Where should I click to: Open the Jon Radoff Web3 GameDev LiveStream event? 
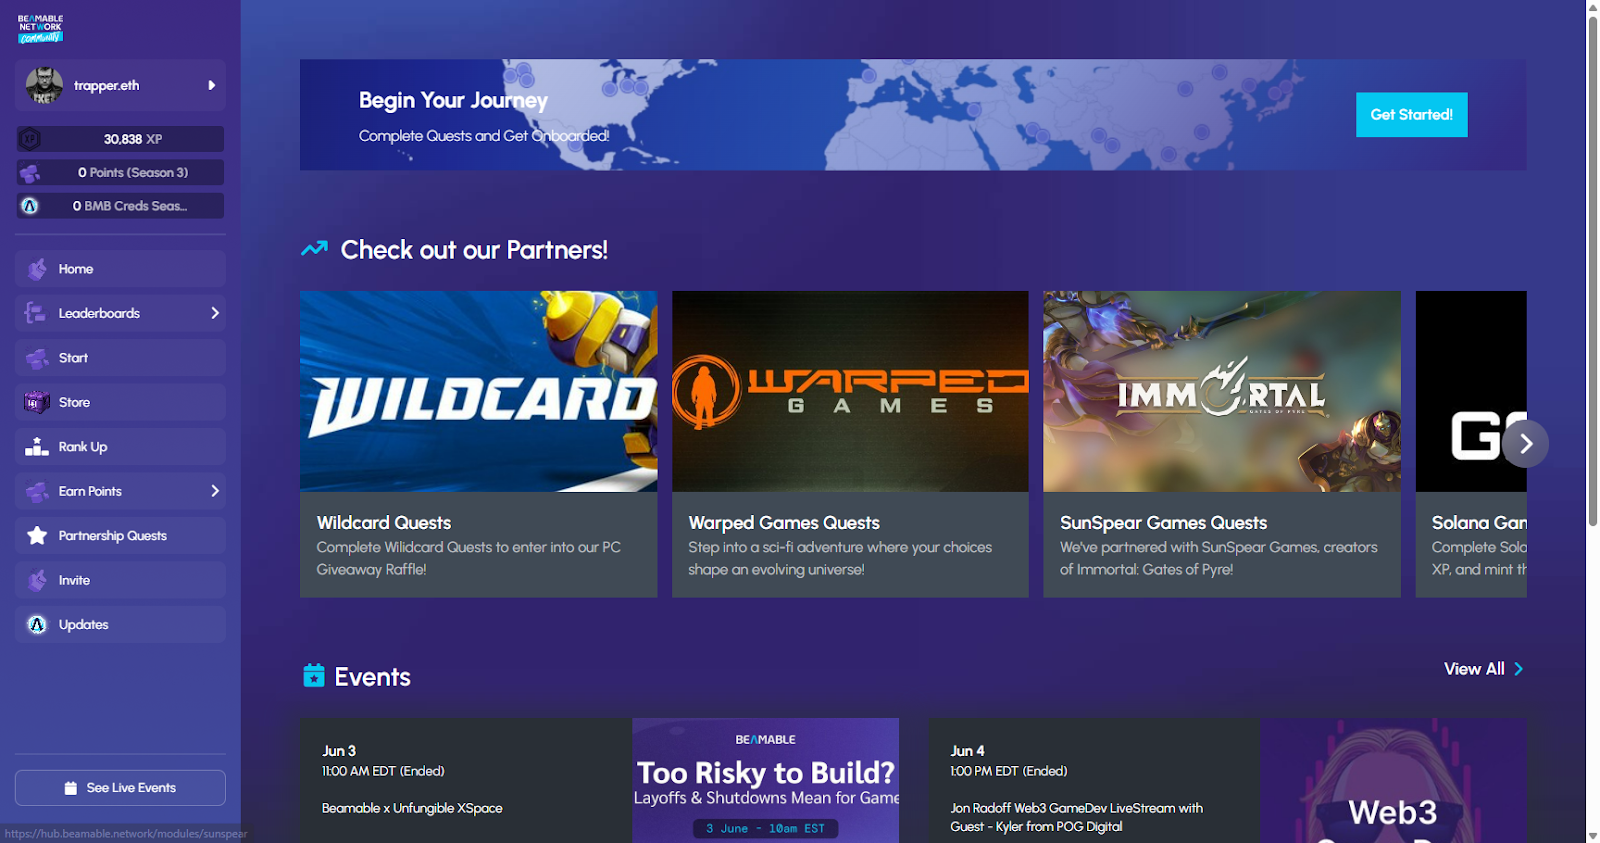[x=1076, y=817]
